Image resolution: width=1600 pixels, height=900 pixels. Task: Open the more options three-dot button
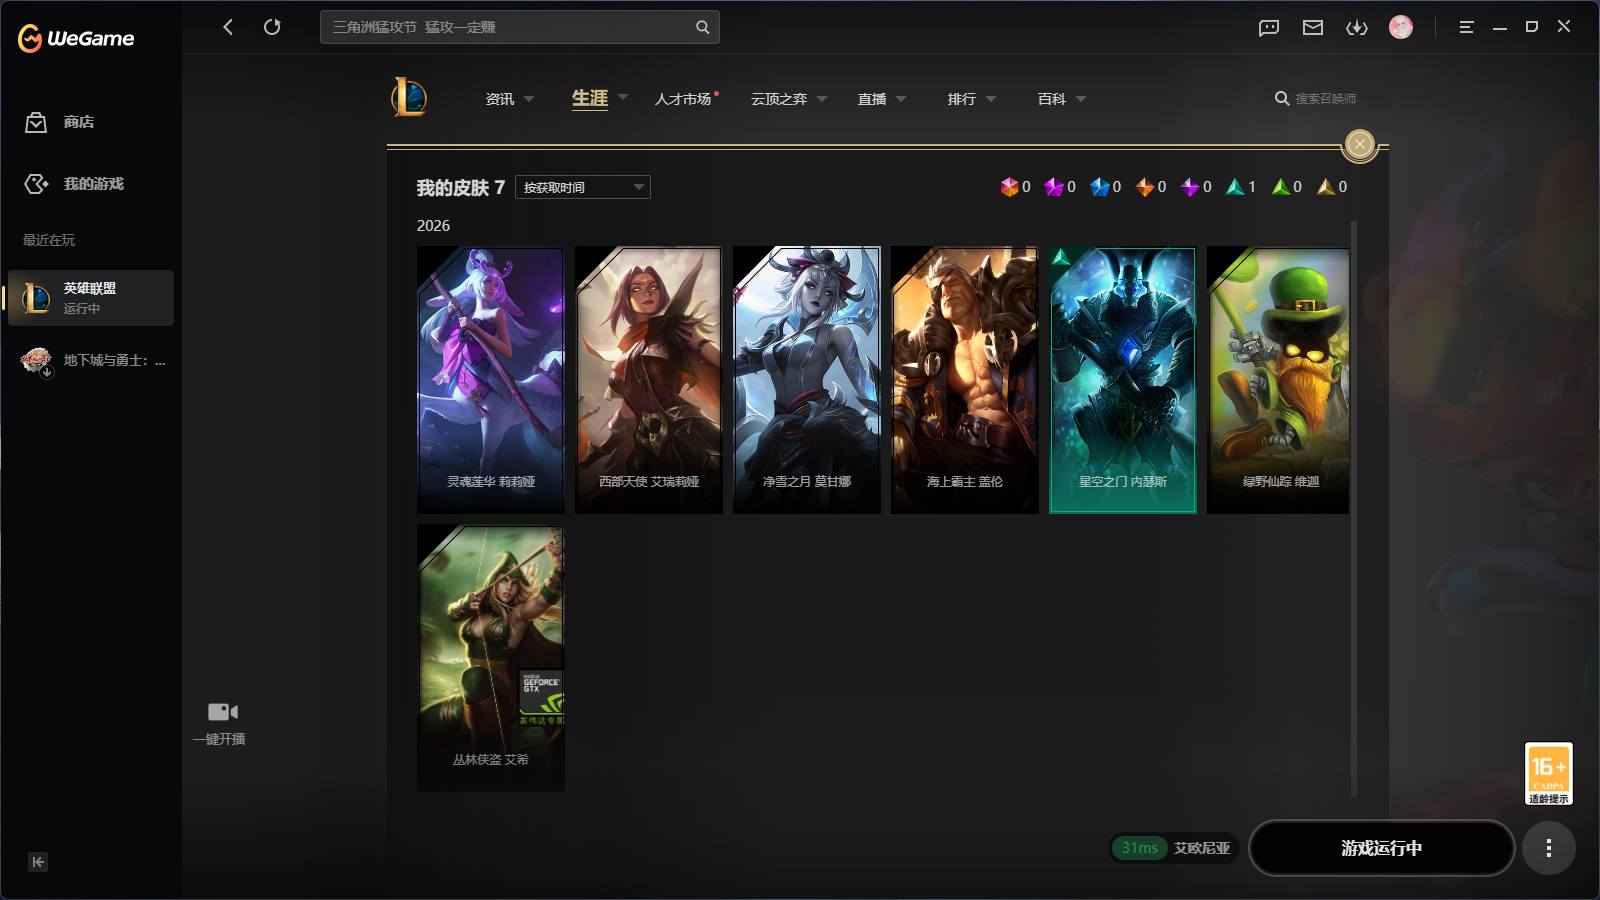(1548, 848)
